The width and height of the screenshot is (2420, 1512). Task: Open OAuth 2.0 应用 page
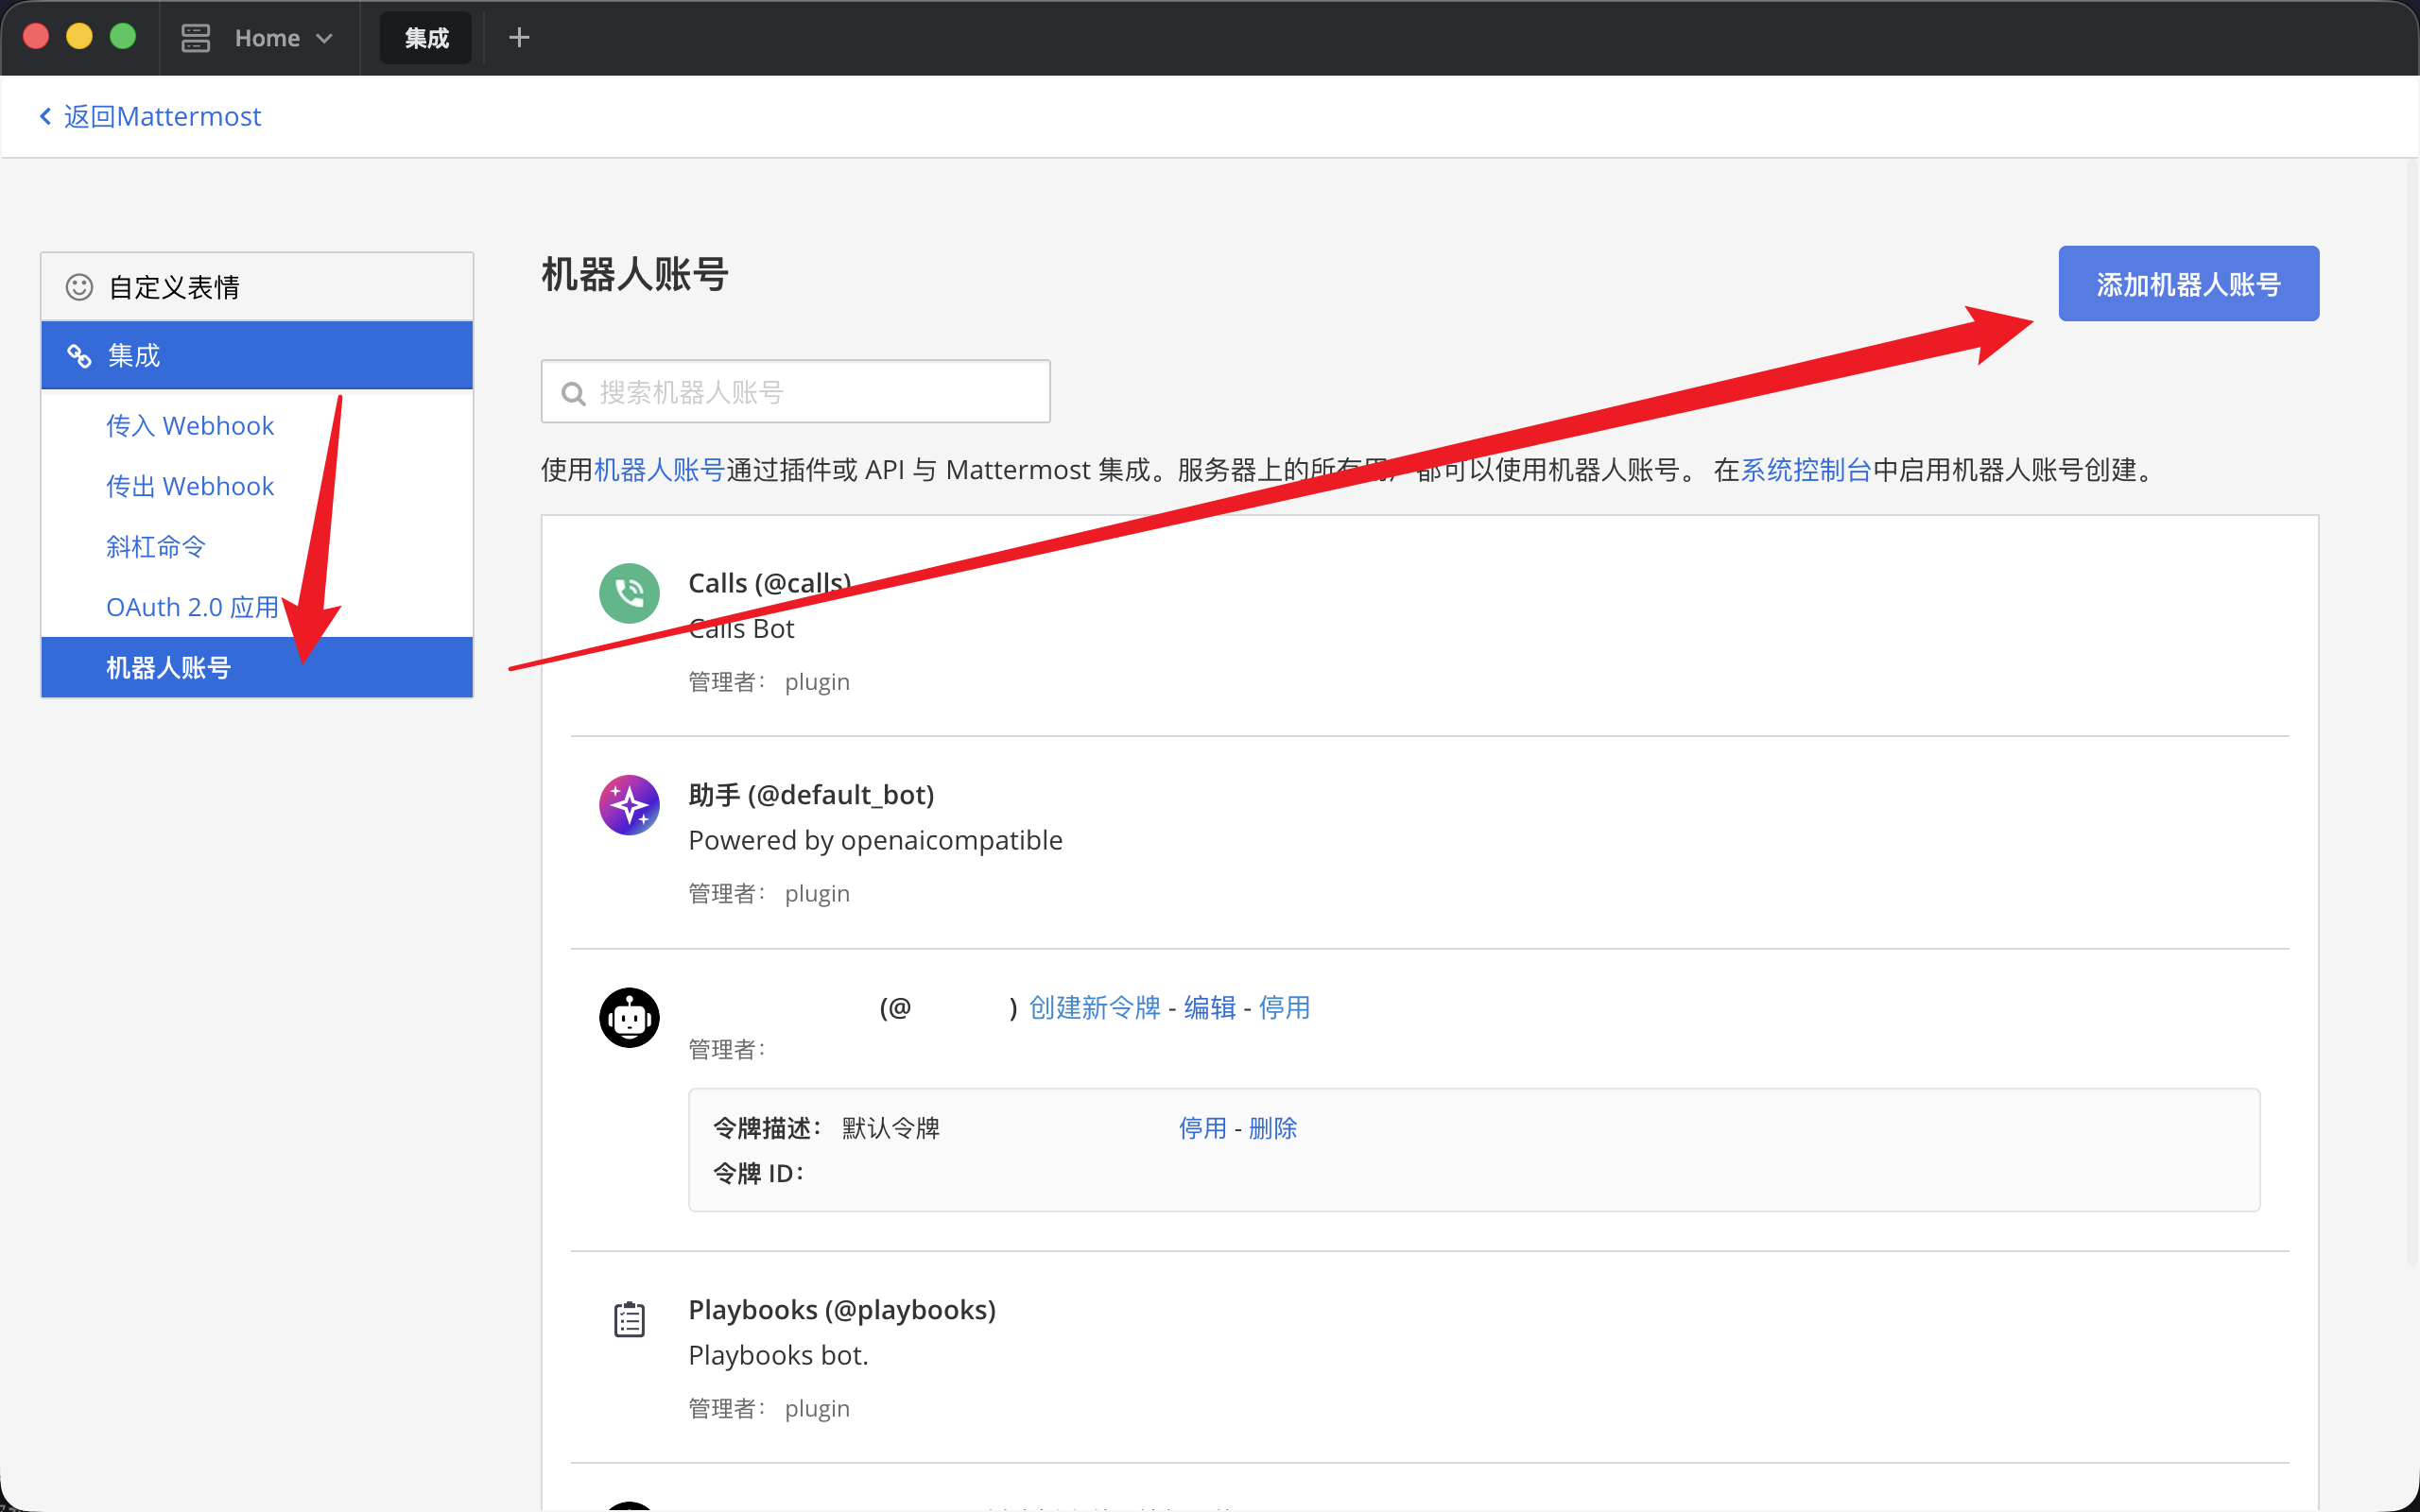tap(192, 607)
